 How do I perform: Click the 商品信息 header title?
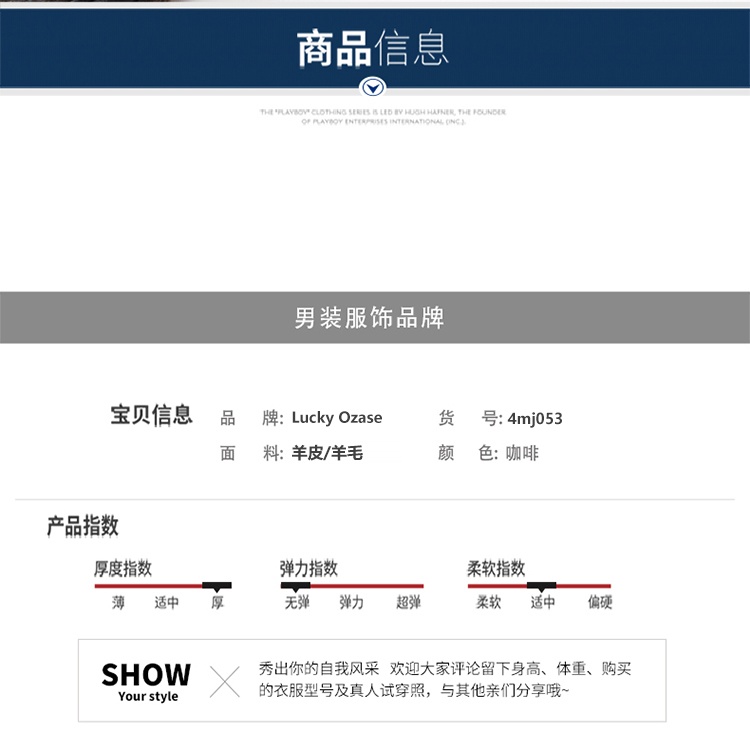coord(373,48)
